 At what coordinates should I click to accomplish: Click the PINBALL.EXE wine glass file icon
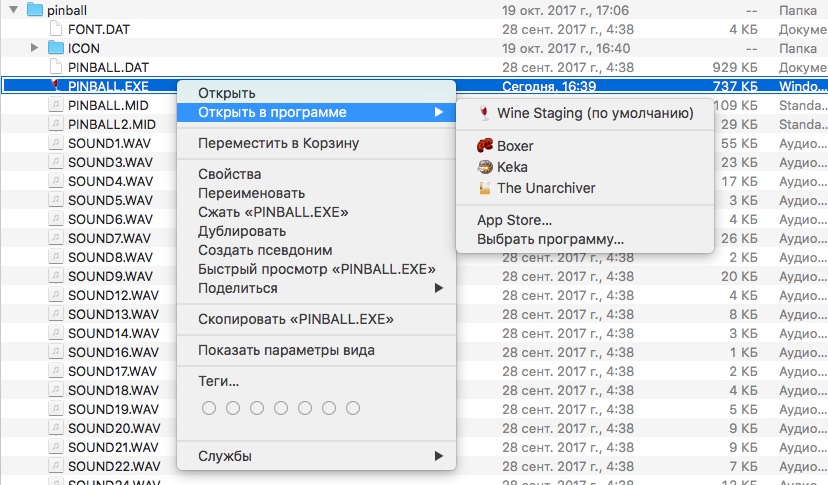55,86
